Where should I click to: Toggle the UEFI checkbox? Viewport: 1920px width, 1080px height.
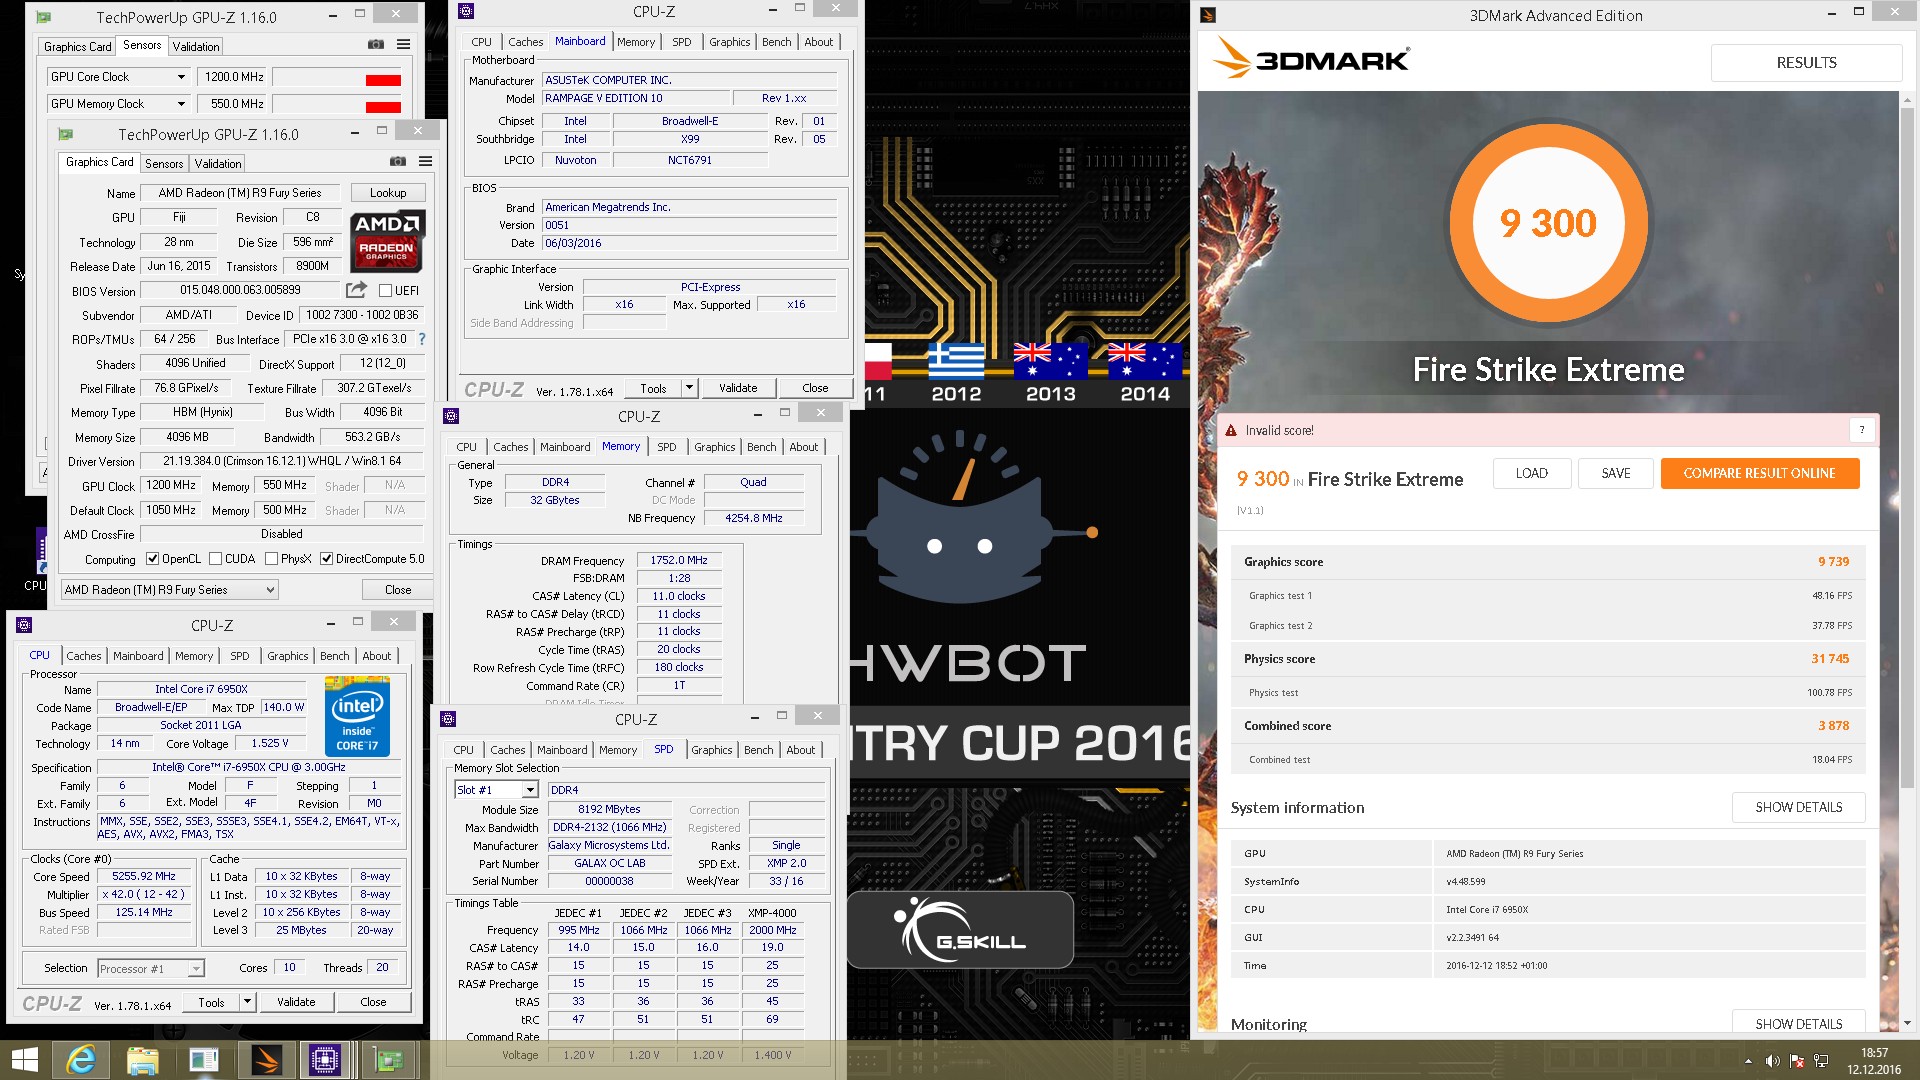point(385,291)
